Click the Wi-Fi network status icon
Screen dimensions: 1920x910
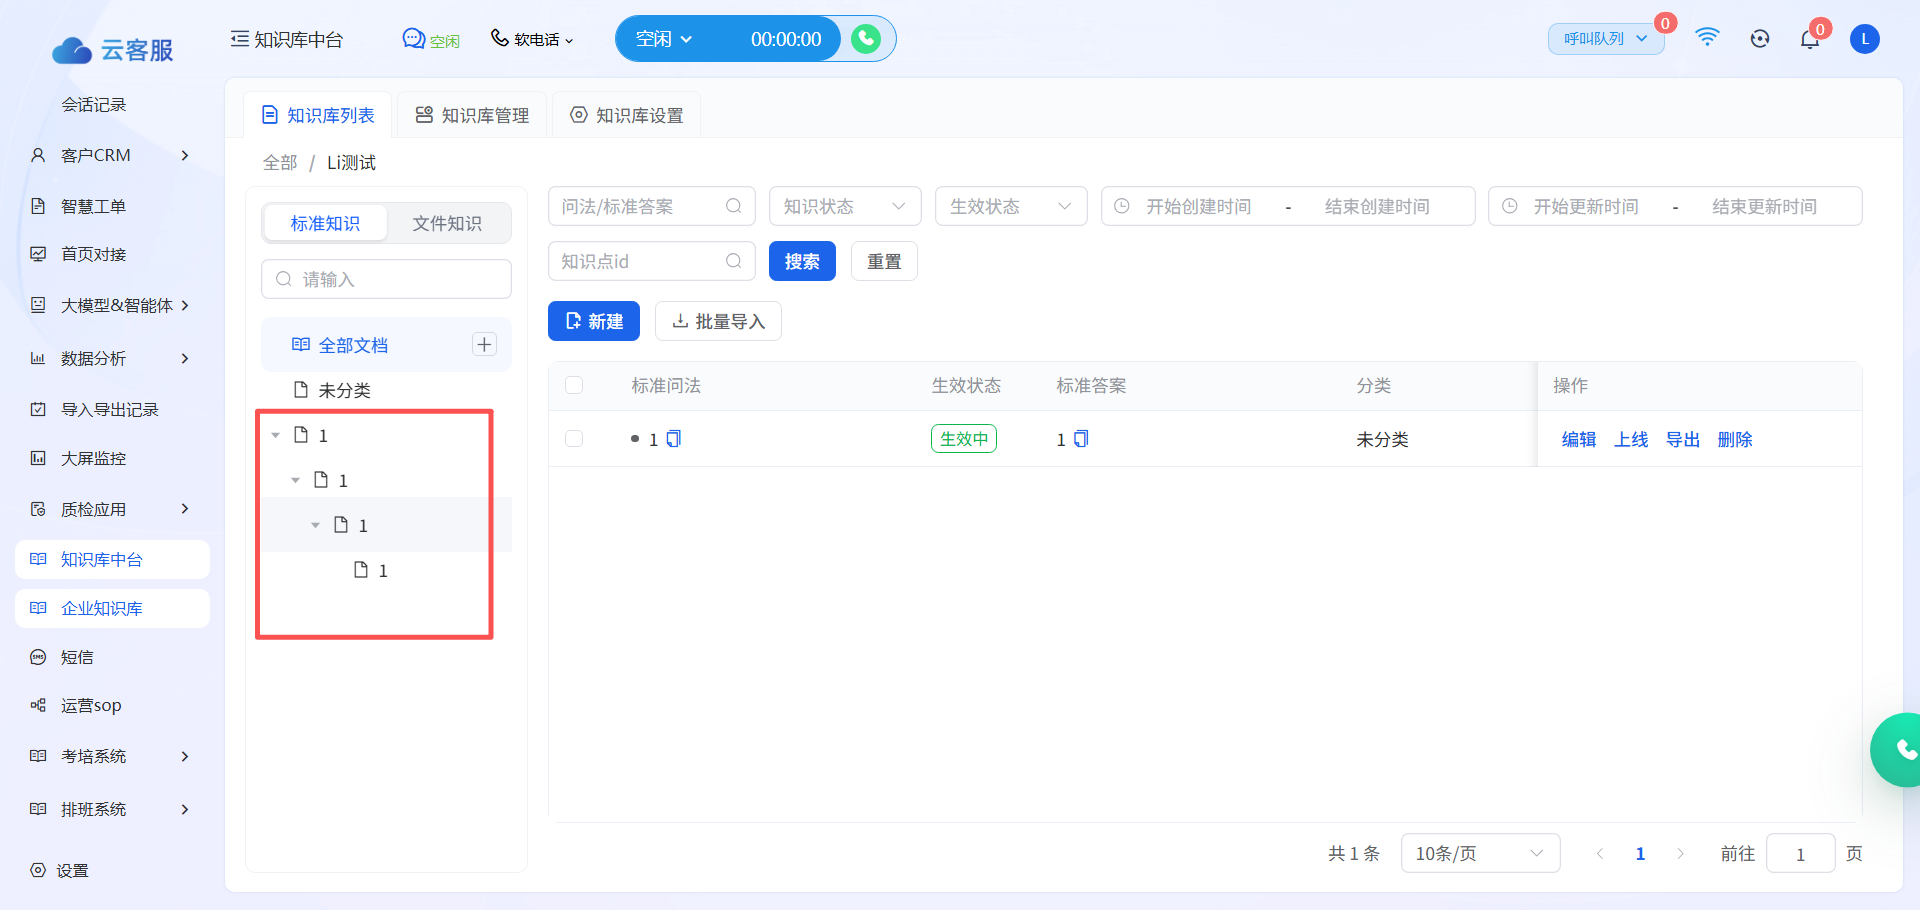click(1707, 38)
